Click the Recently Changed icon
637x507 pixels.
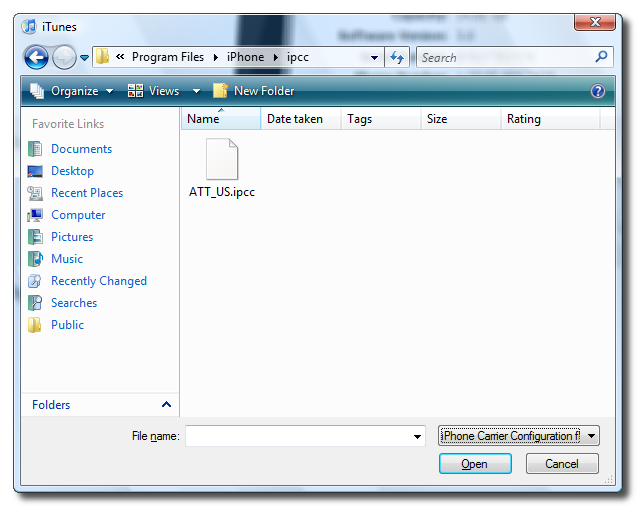[x=35, y=281]
